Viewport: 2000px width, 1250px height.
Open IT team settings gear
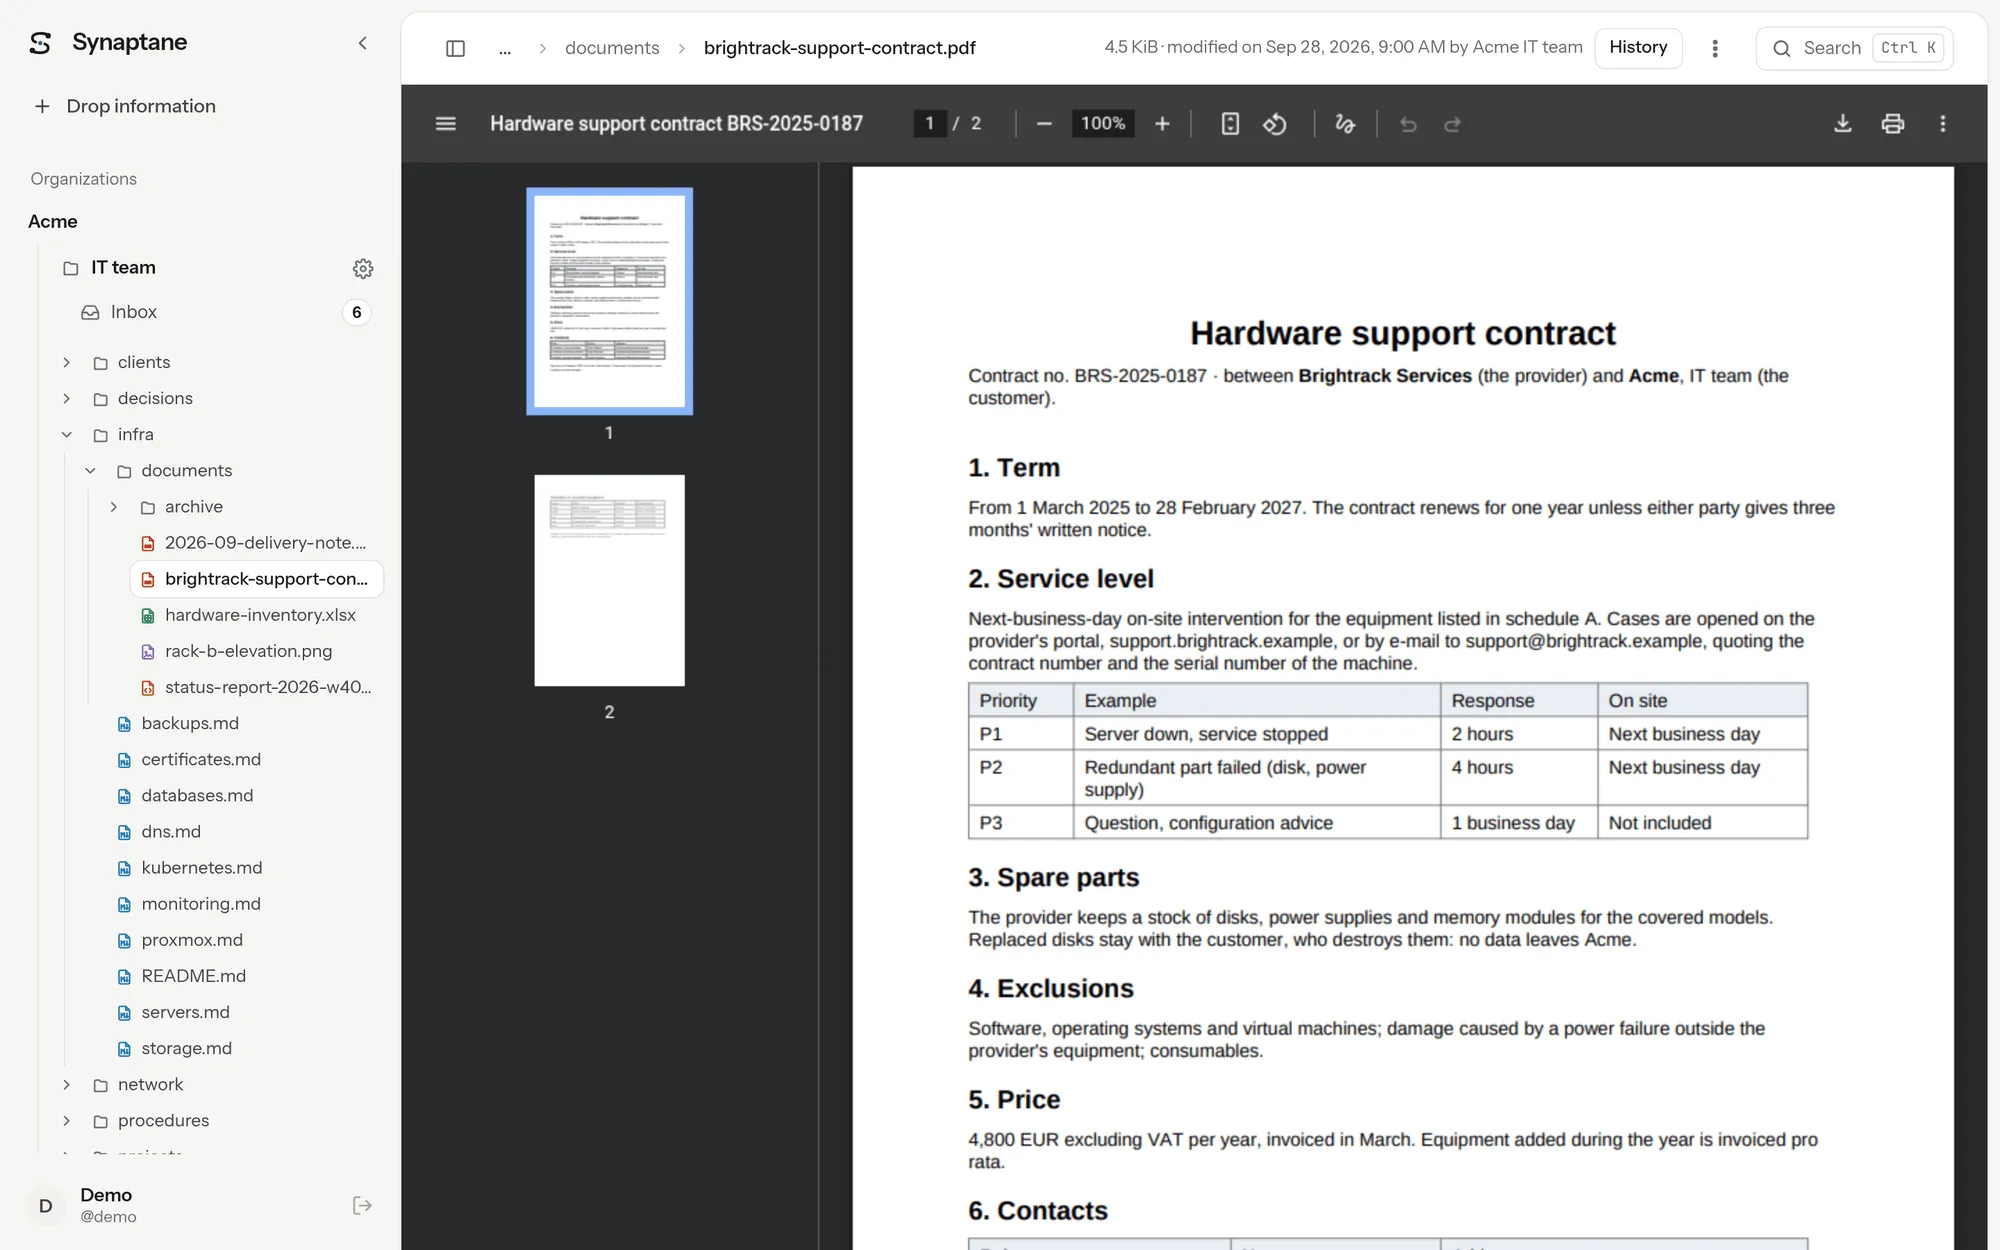click(363, 268)
